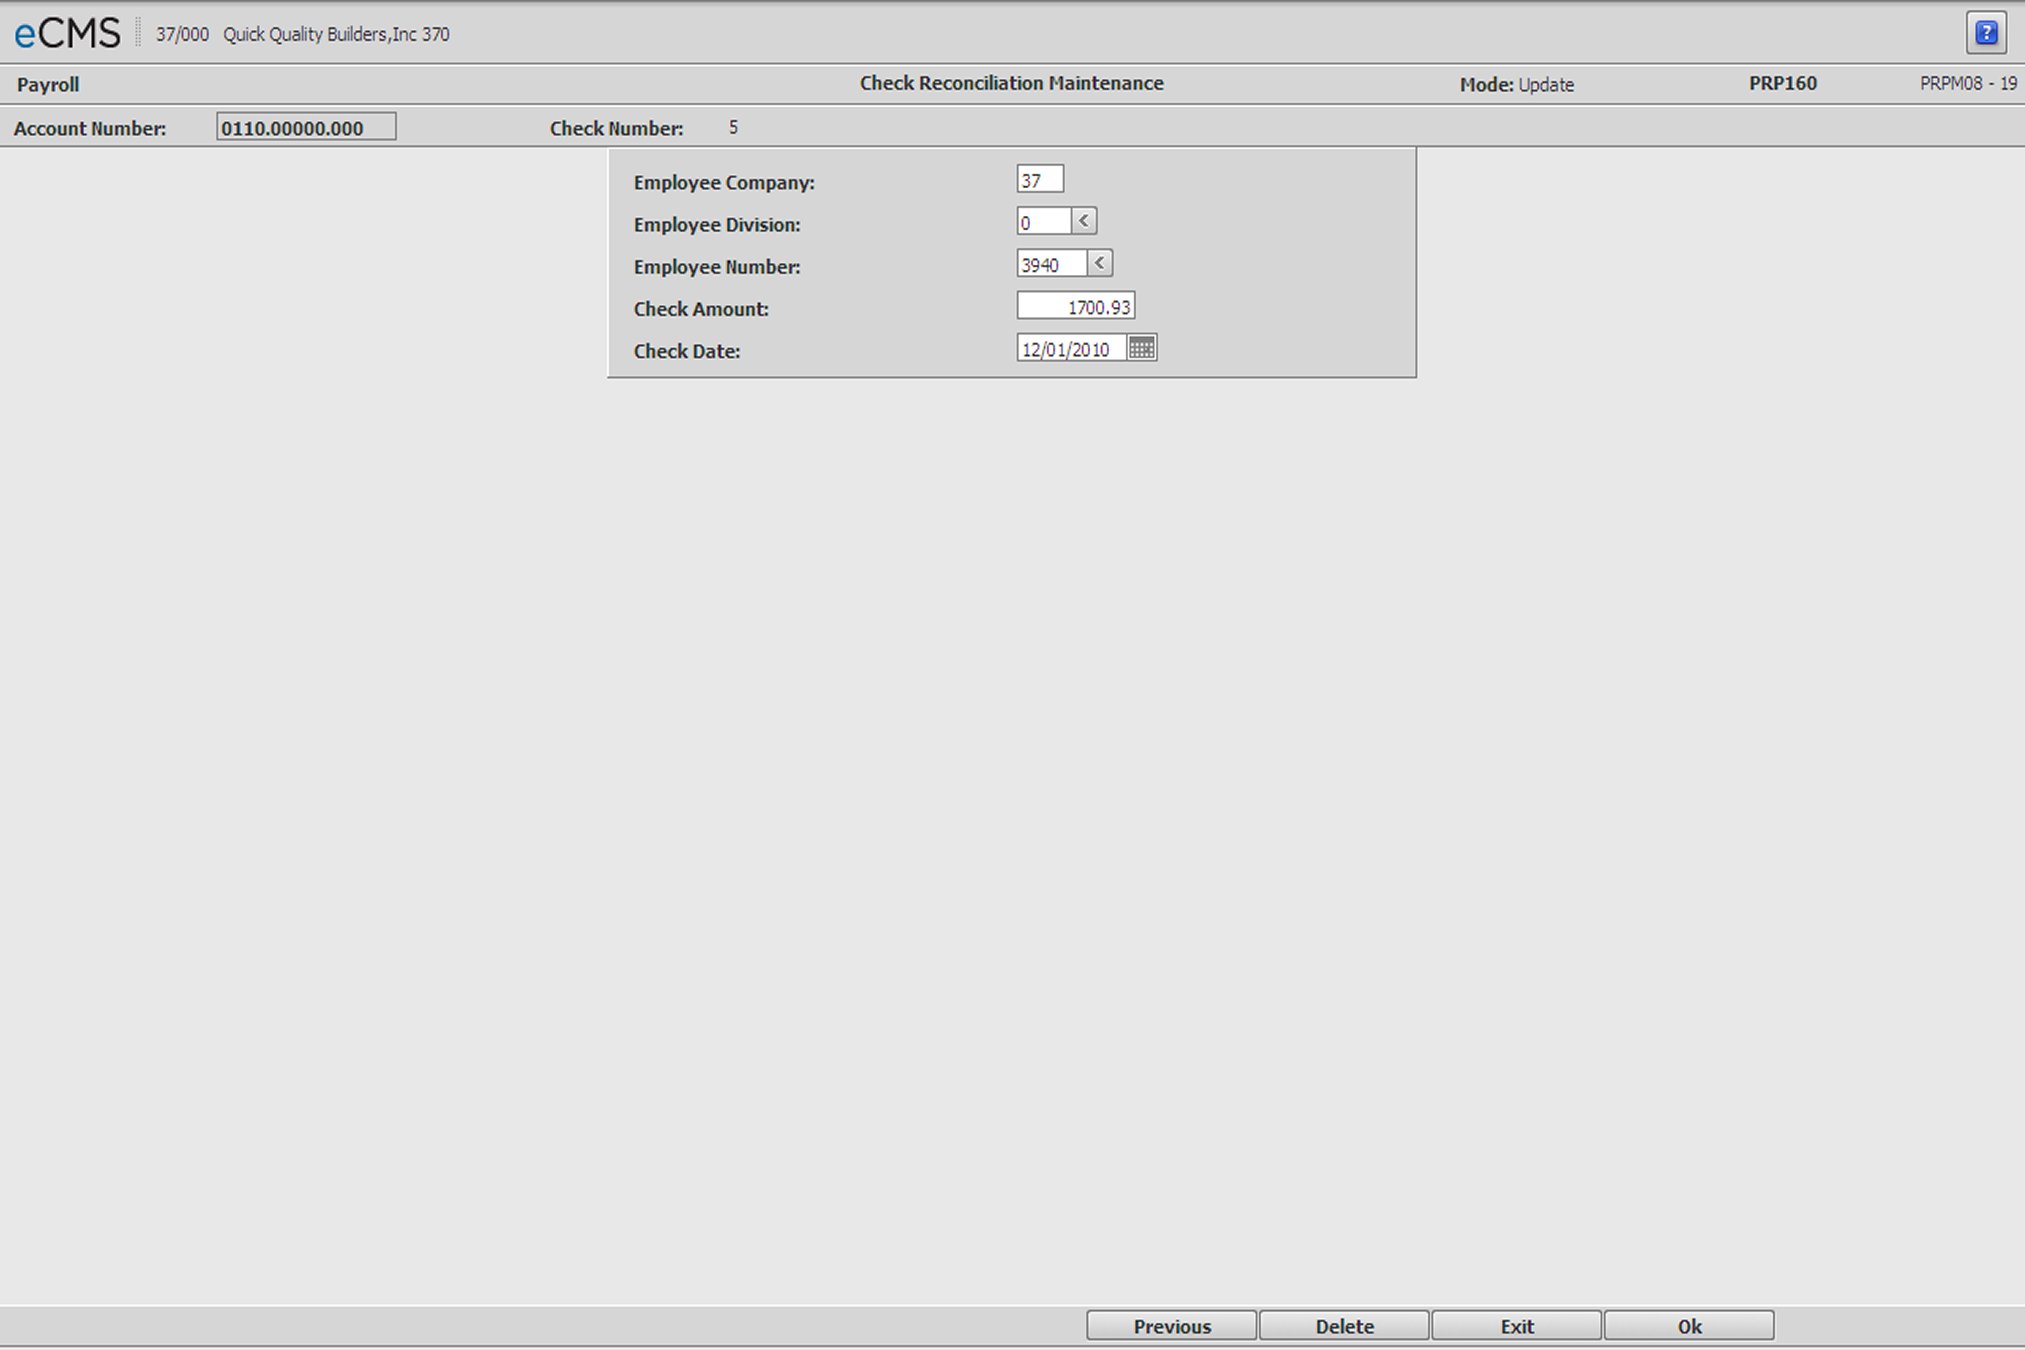Open the Employee Number lookup prompt
This screenshot has height=1350, width=2025.
(1100, 263)
